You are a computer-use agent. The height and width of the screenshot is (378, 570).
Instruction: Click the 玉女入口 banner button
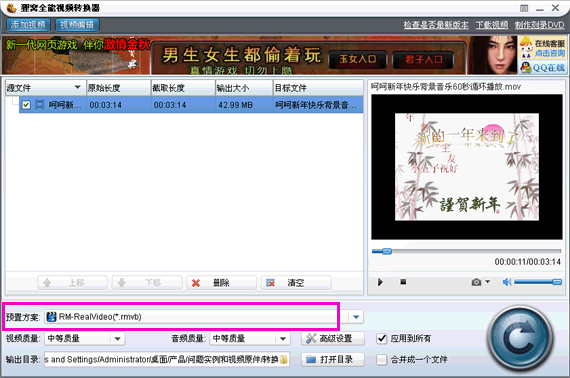[x=358, y=59]
